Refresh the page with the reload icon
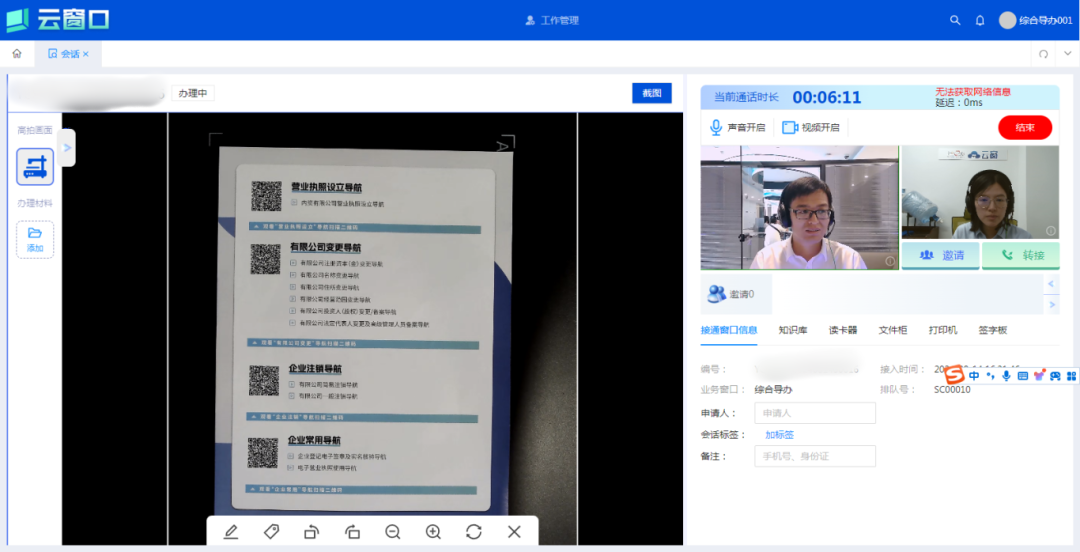Viewport: 1080px width, 552px height. tap(1043, 54)
